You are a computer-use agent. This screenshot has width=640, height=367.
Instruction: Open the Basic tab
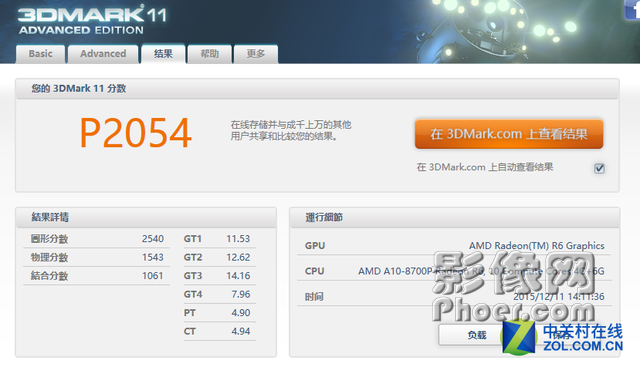coord(40,54)
